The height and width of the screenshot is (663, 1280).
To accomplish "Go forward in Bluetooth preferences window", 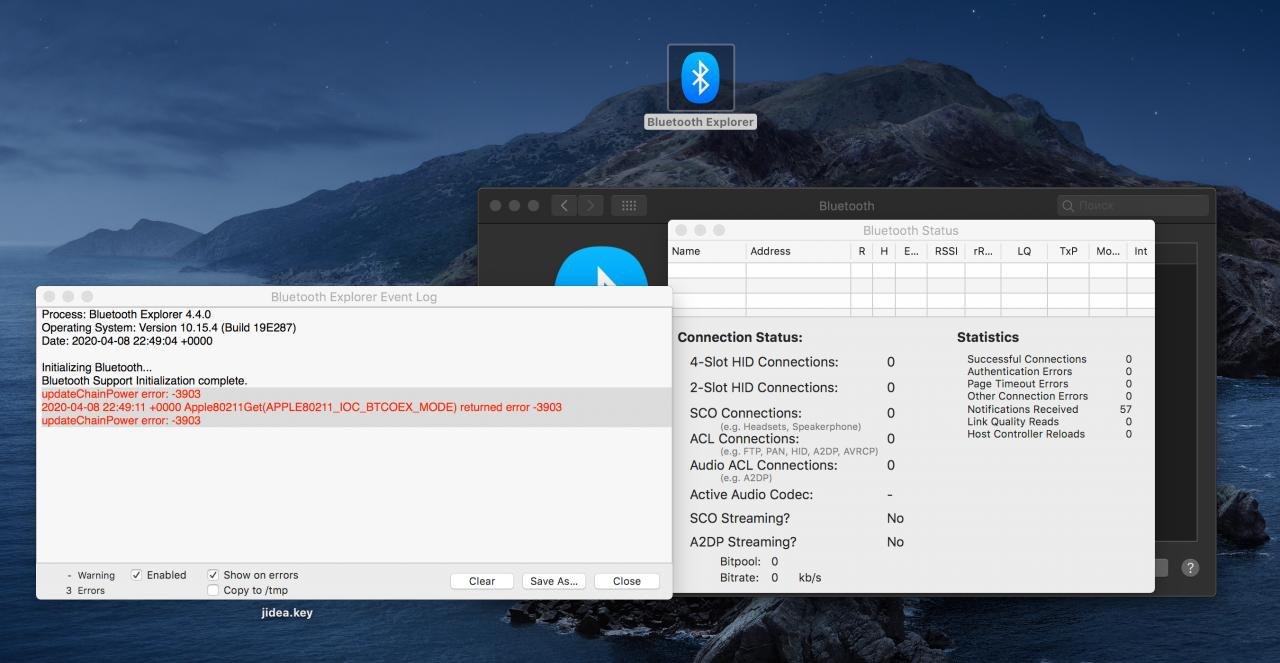I will tap(591, 205).
